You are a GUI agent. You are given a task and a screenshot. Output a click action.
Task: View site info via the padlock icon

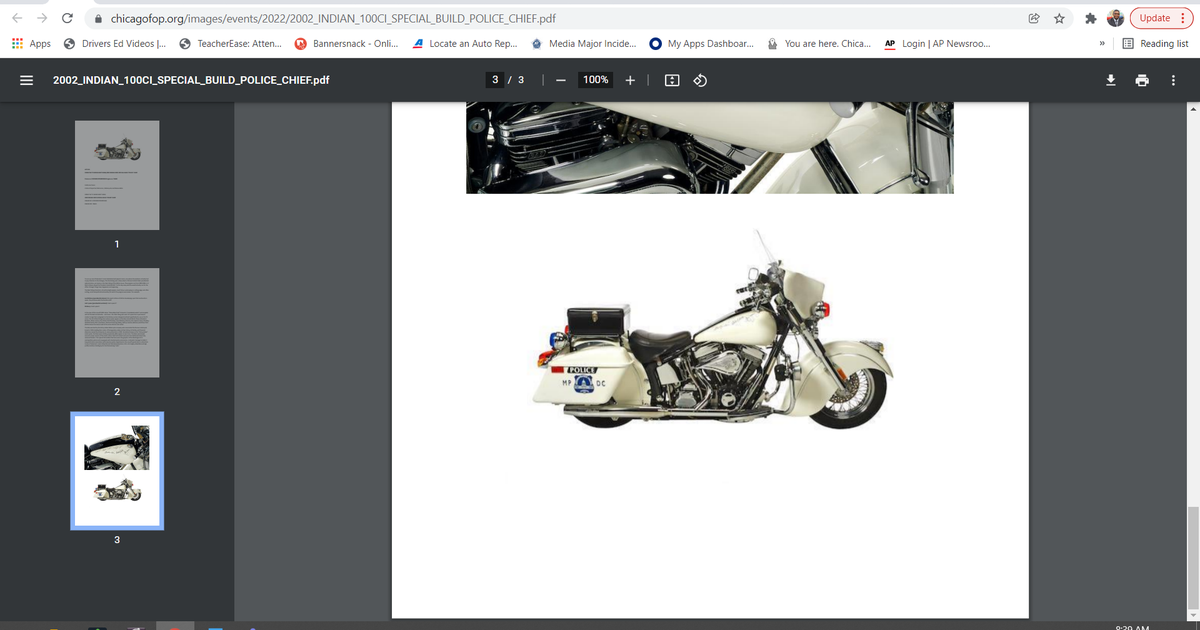pyautogui.click(x=99, y=18)
